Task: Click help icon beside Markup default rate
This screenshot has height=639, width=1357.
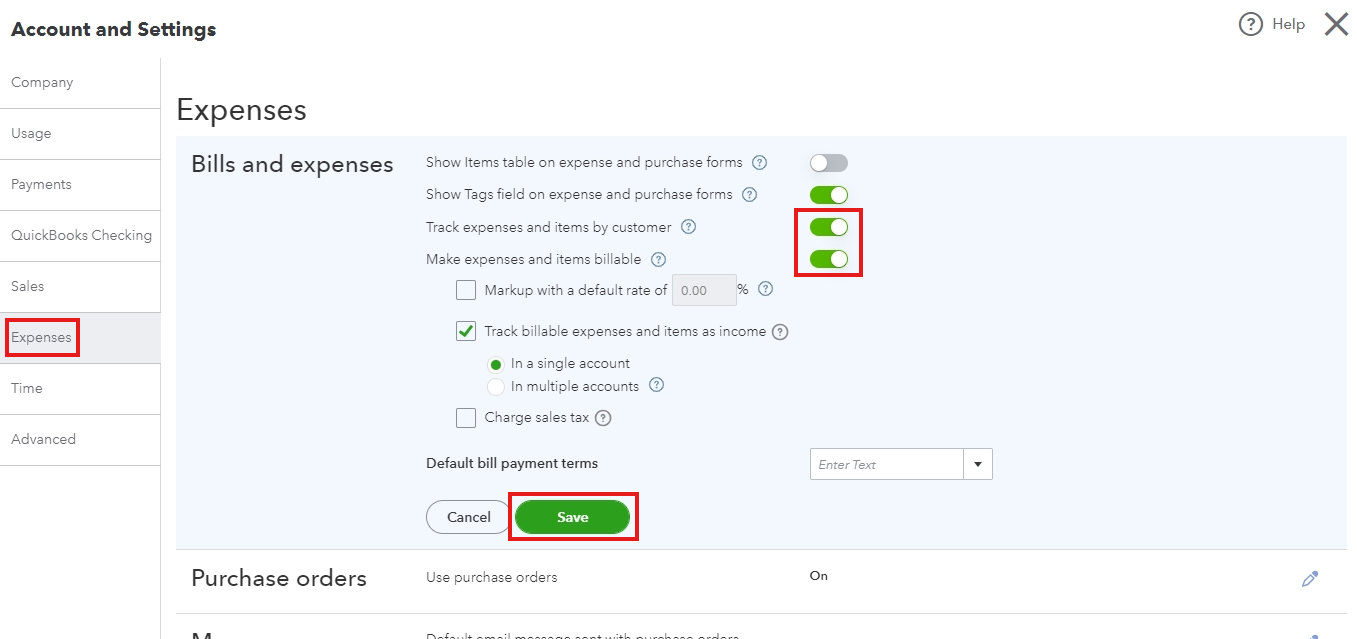Action: pyautogui.click(x=766, y=289)
